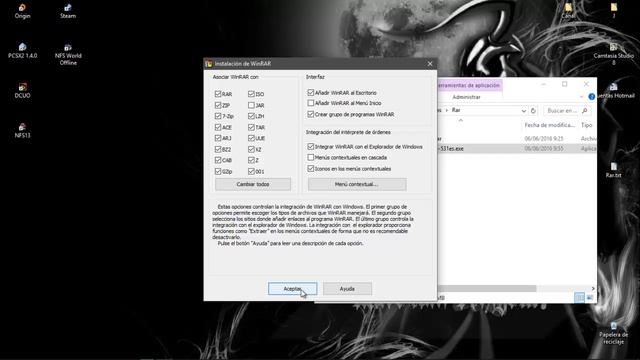
Task: Click the right arrow of Explorer horizontal scrollbar
Action: (593, 289)
